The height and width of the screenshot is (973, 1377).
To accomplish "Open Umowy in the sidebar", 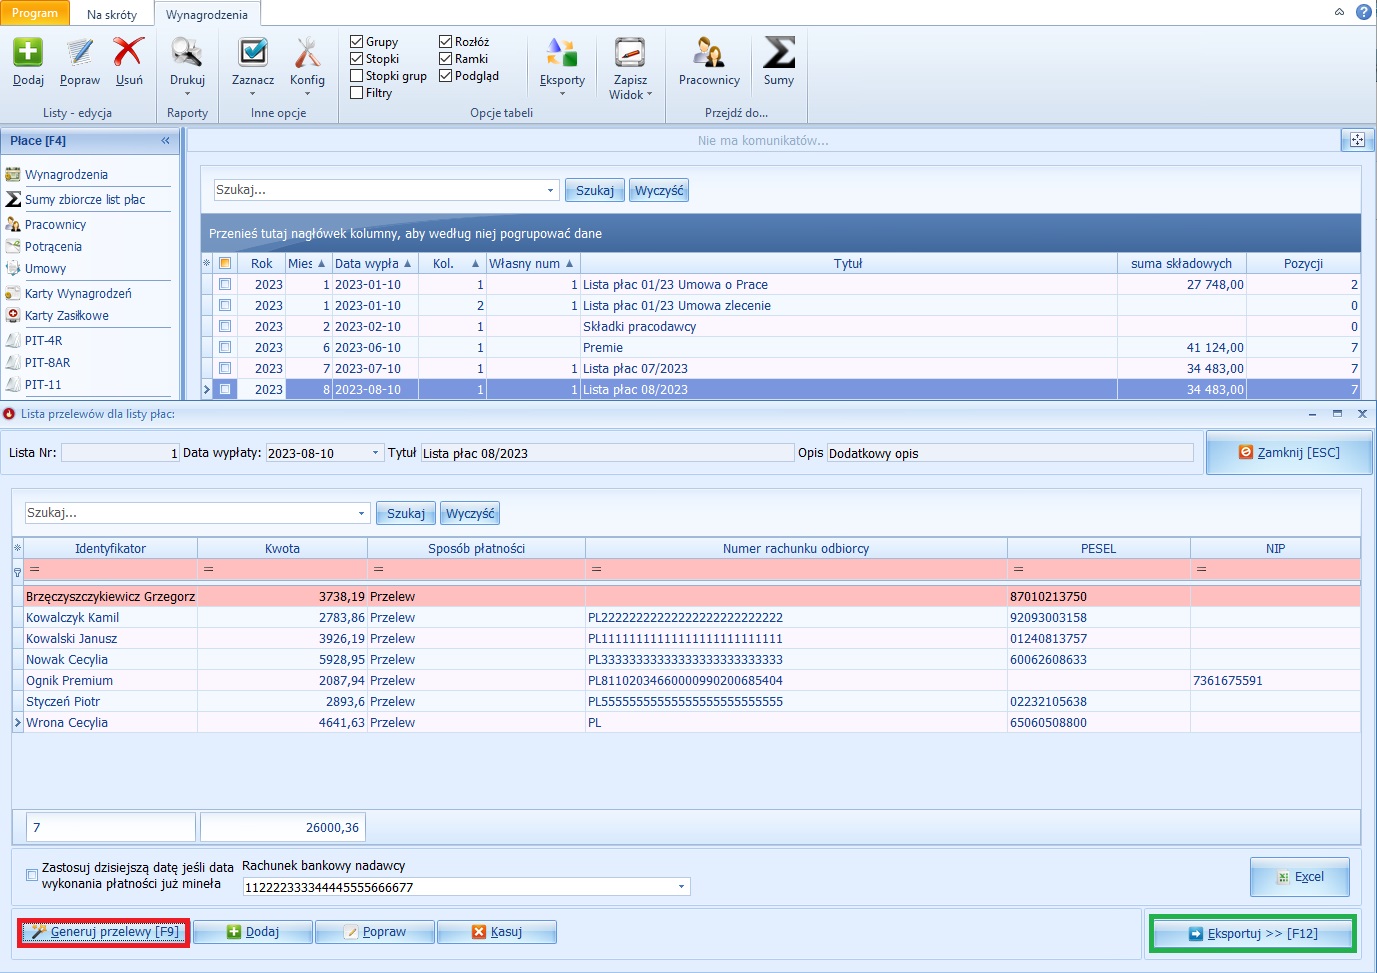I will click(x=45, y=268).
